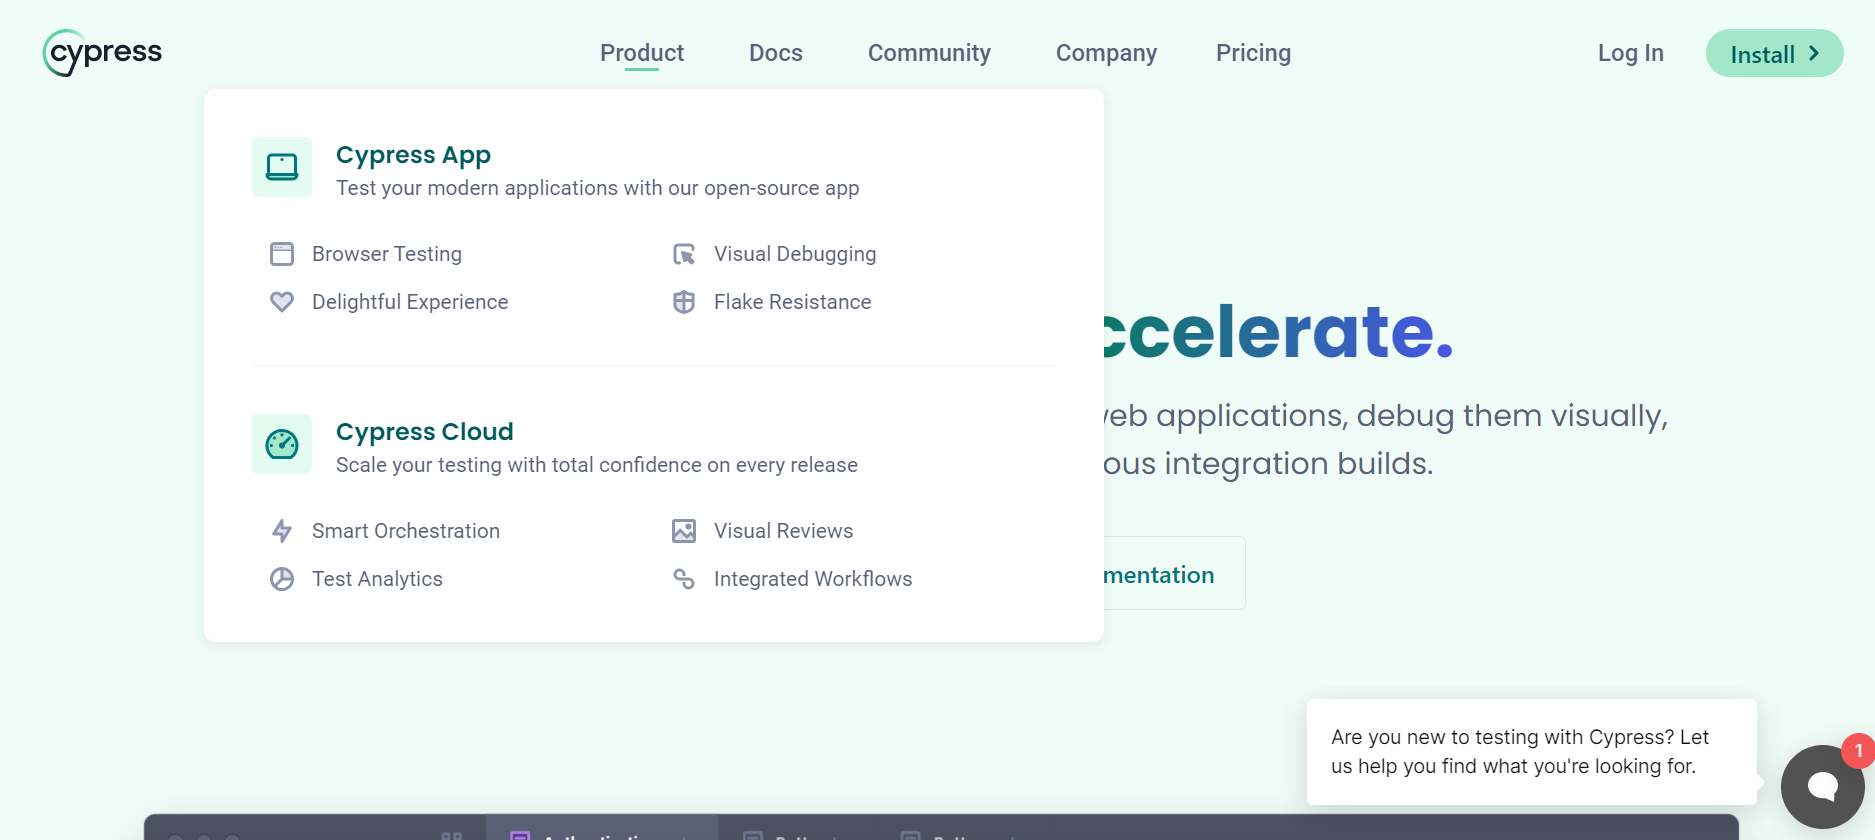The width and height of the screenshot is (1875, 840).
Task: Open the chat bubble widget
Action: 1822,786
